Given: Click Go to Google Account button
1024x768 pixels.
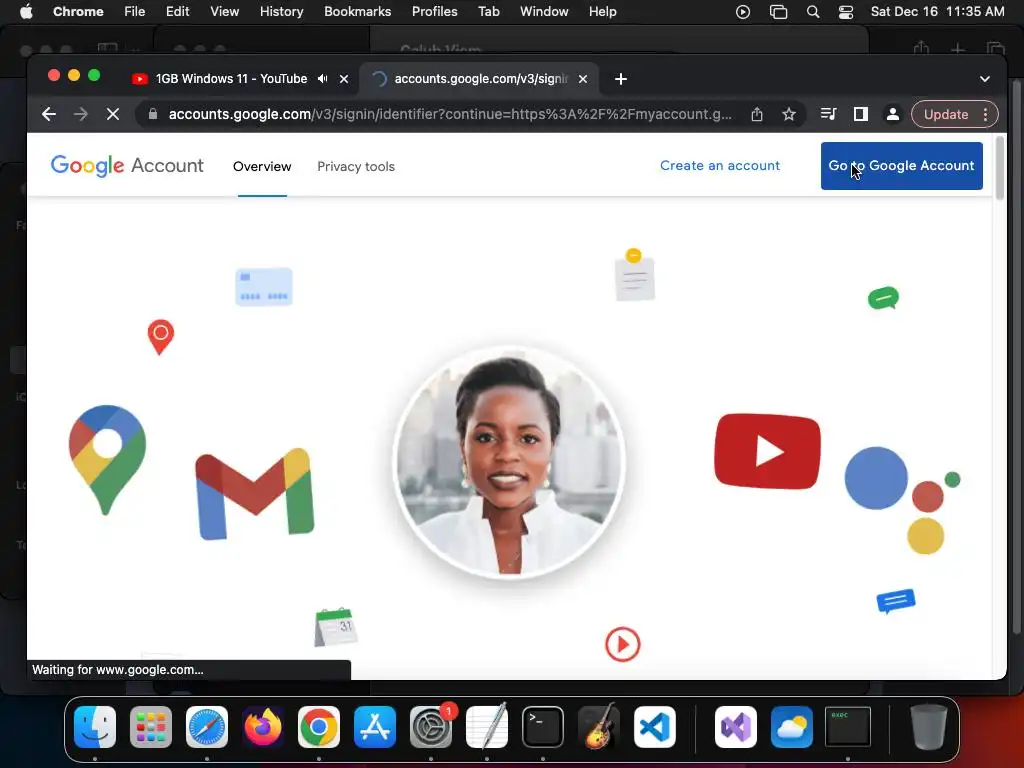Looking at the screenshot, I should [901, 166].
